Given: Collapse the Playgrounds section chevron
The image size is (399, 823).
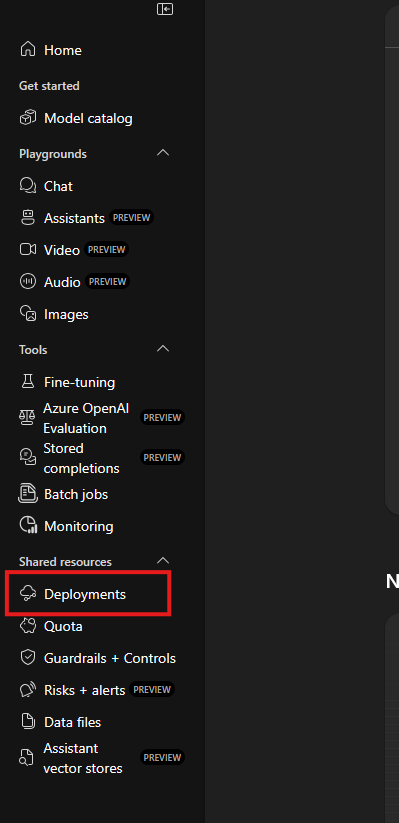Looking at the screenshot, I should [163, 153].
